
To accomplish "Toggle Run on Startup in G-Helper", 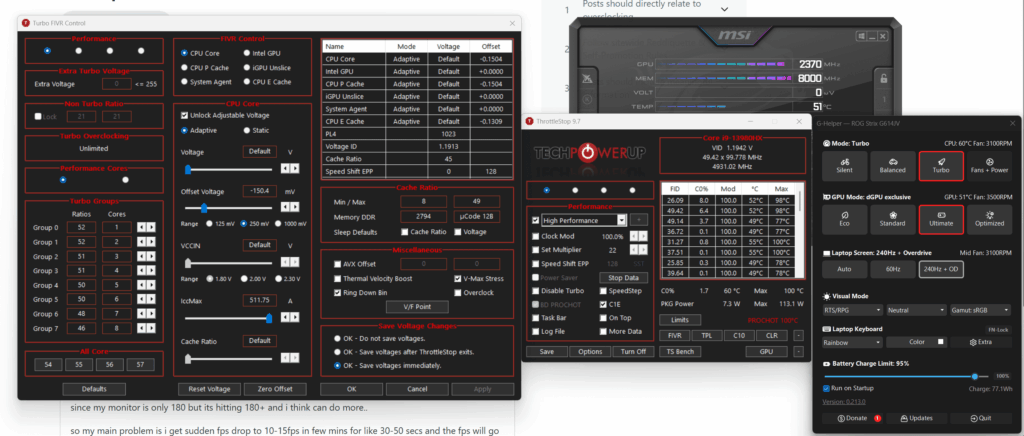I will click(826, 388).
